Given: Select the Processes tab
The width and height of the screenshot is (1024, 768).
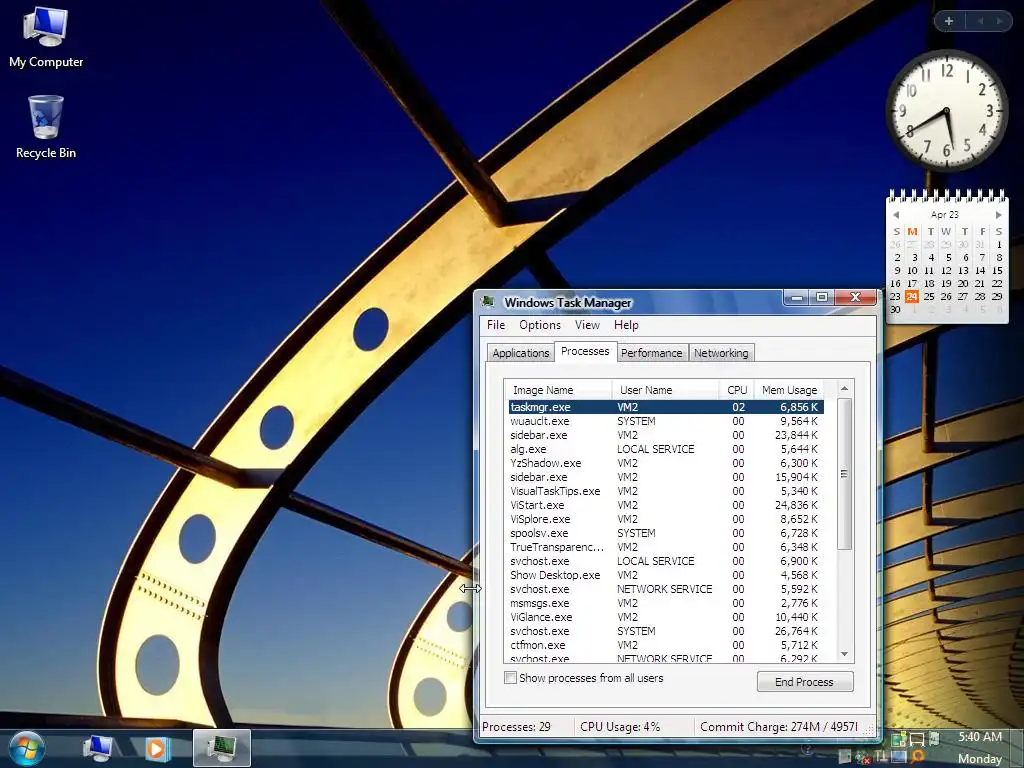Looking at the screenshot, I should [585, 351].
